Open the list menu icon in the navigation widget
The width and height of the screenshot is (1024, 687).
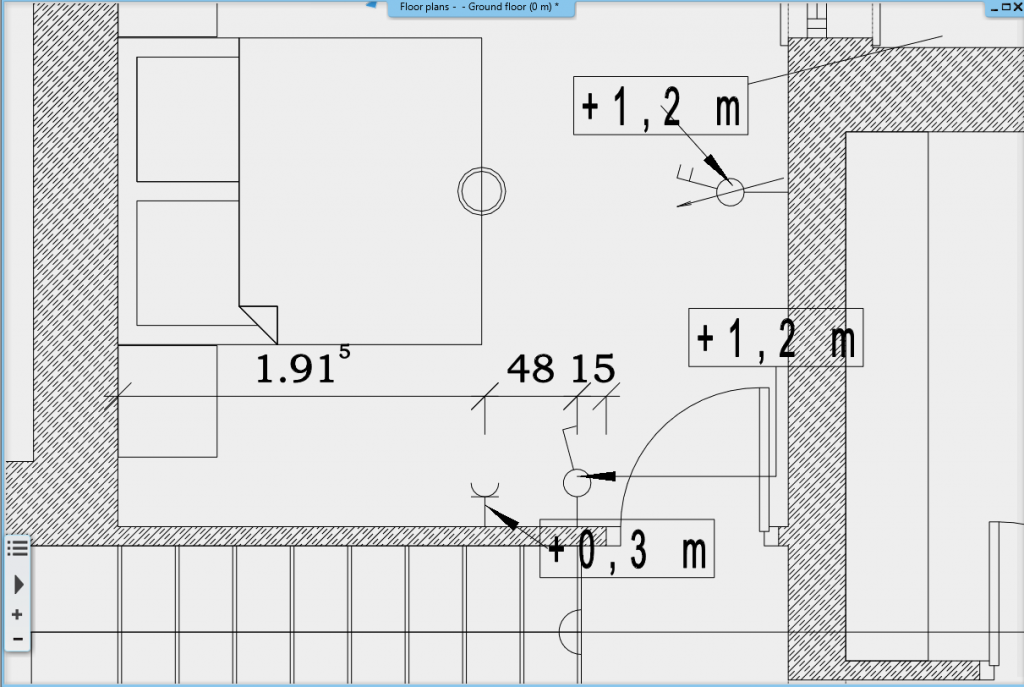pos(17,547)
